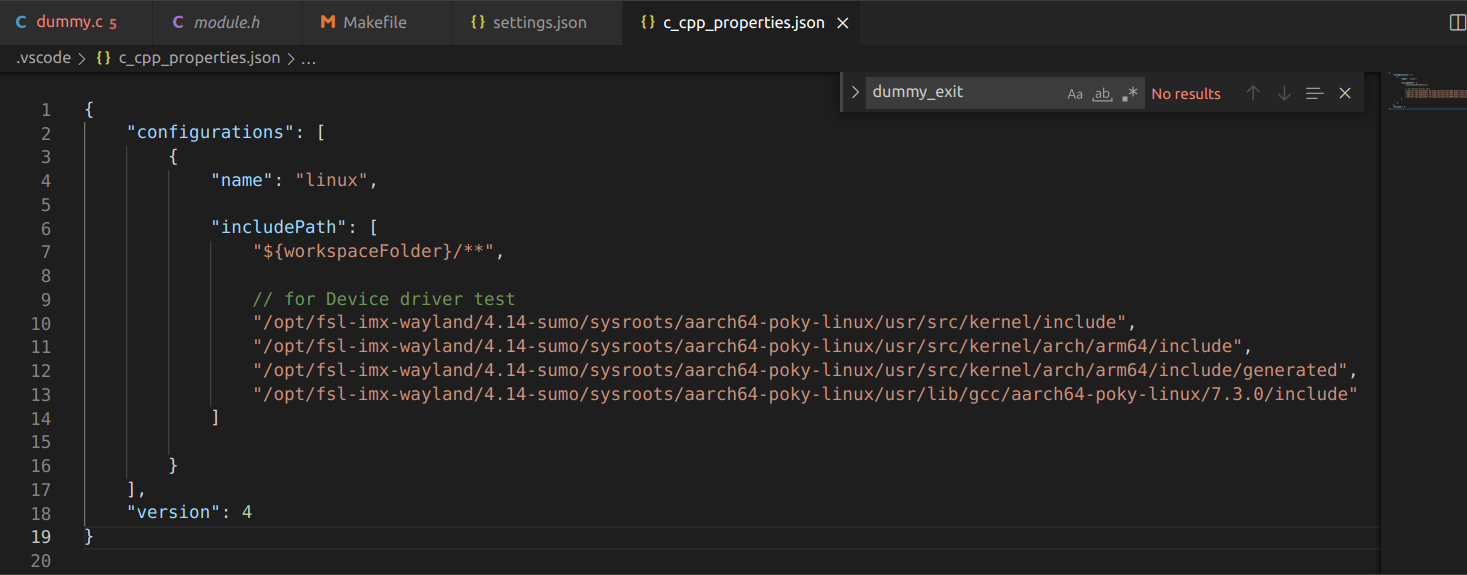Click the "for Device driver test" comment
1467x575 pixels.
pos(384,299)
